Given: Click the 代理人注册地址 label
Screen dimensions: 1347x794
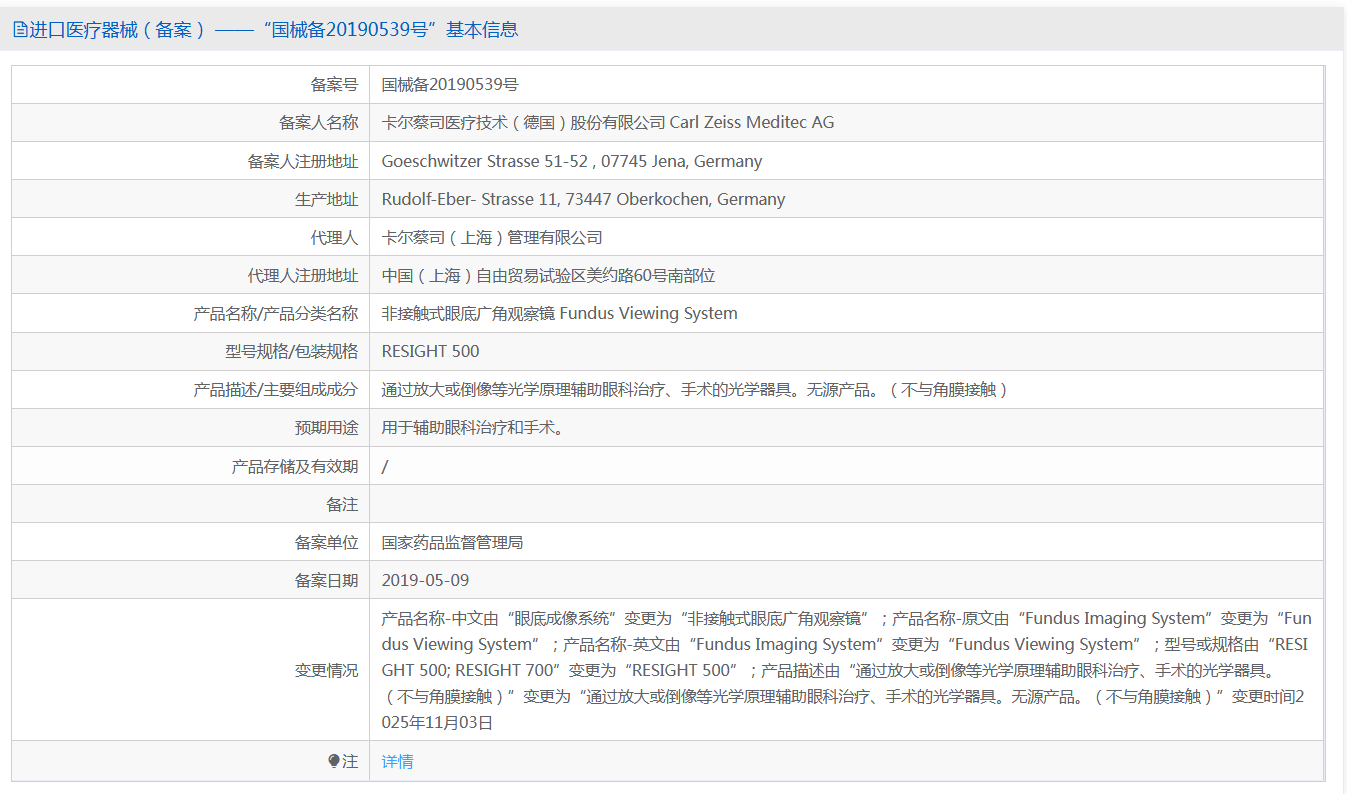Looking at the screenshot, I should click(302, 275).
